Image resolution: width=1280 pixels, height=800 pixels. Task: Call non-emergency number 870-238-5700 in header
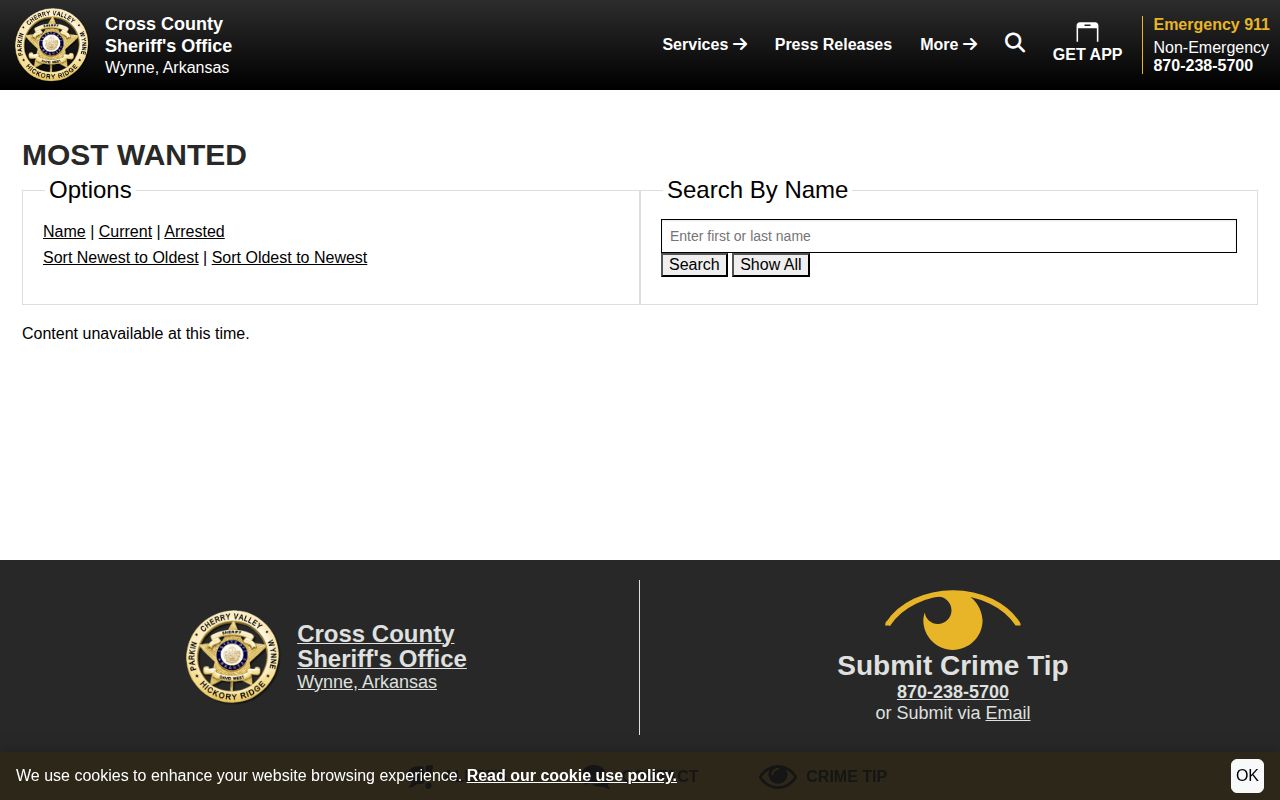click(1203, 65)
